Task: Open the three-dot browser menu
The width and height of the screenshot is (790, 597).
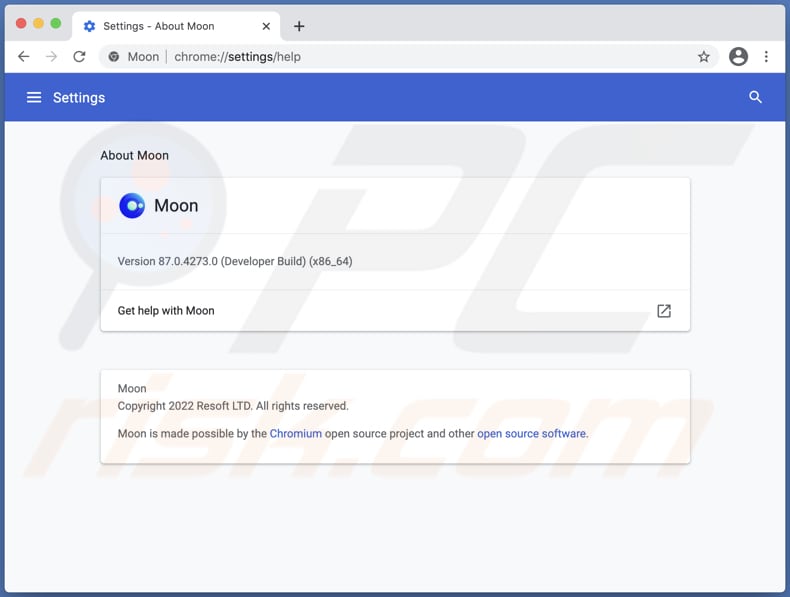Action: (766, 56)
